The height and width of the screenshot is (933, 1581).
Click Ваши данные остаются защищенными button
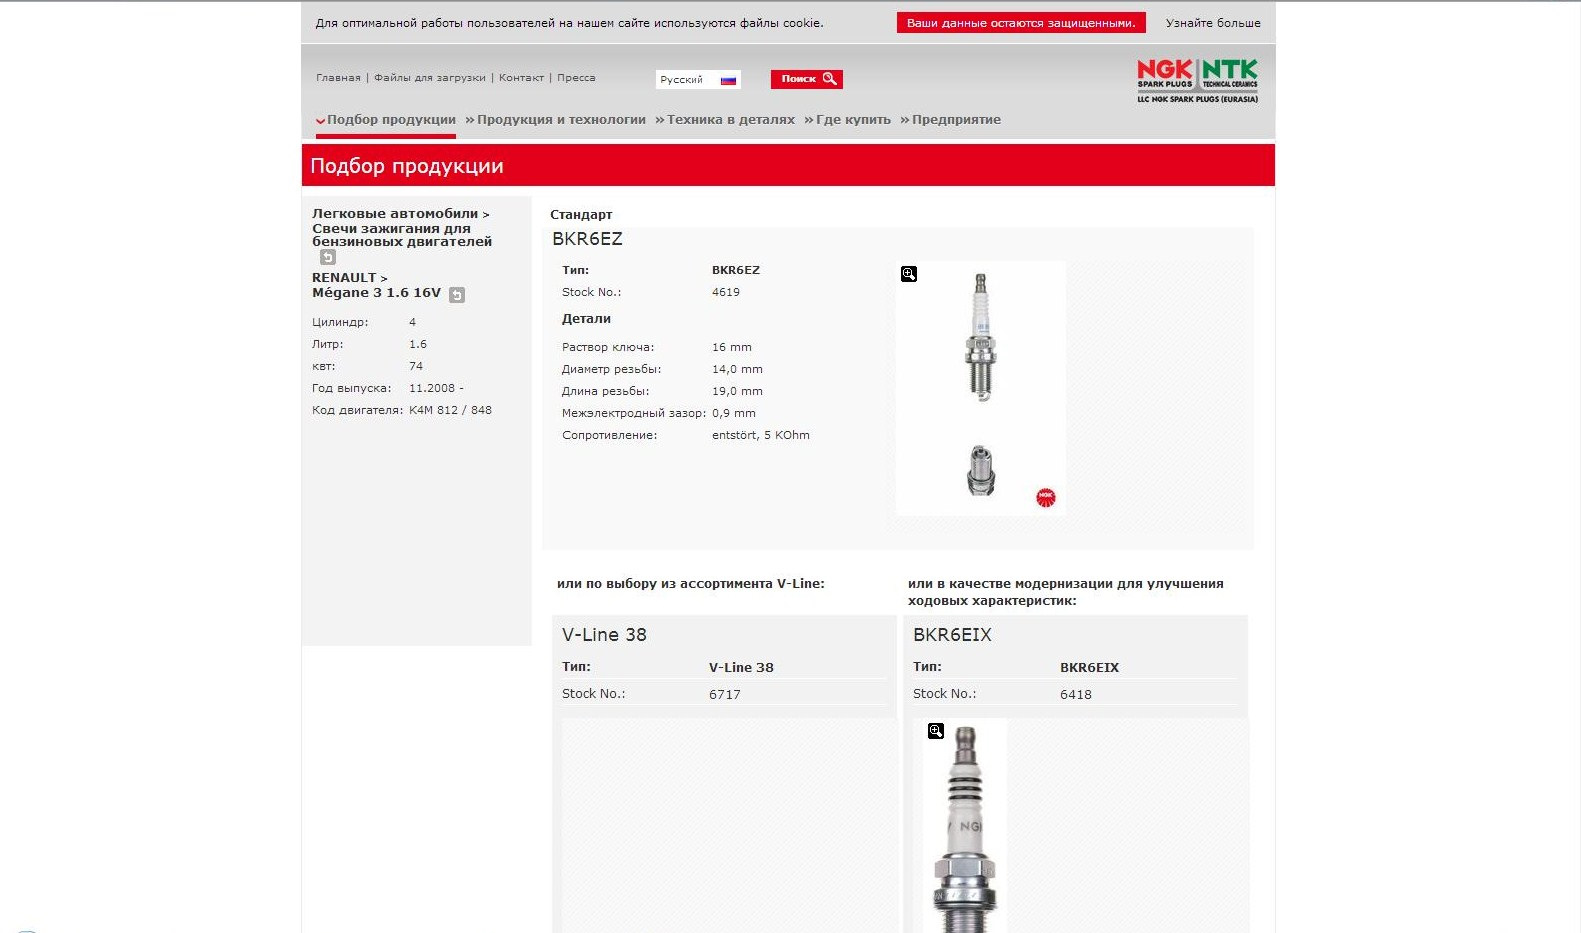(x=1021, y=23)
